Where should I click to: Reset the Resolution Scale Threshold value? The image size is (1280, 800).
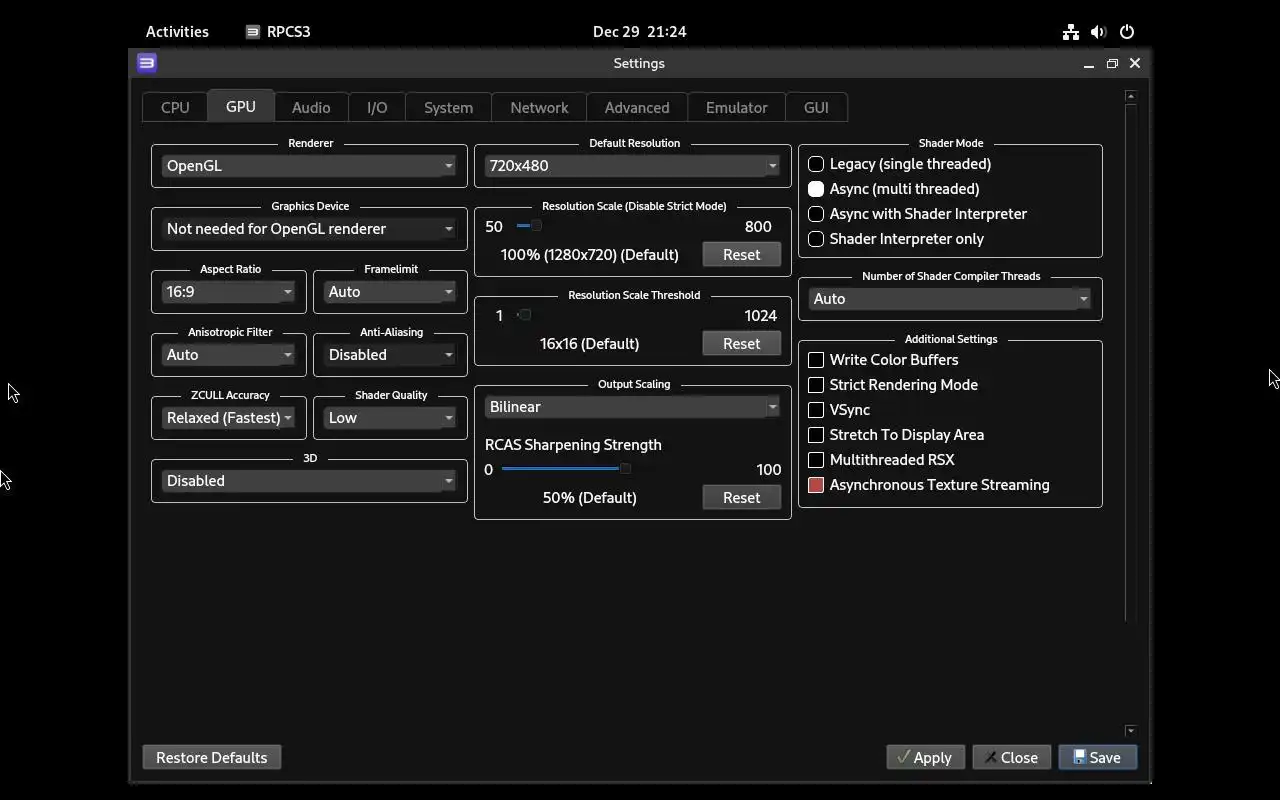click(741, 344)
